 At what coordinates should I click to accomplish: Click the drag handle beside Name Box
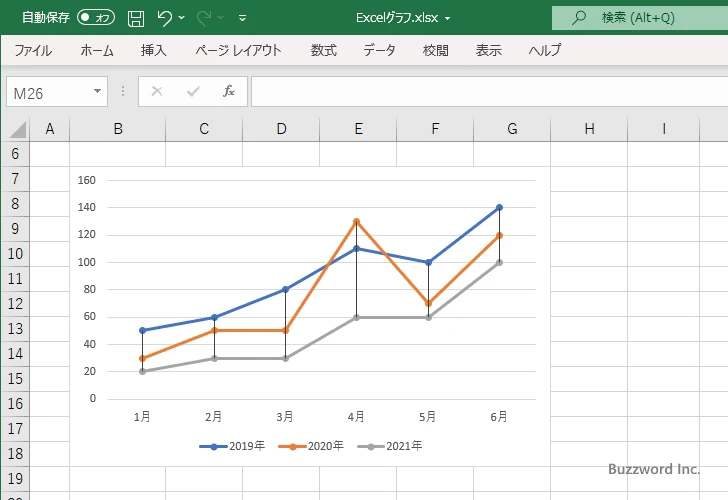point(123,91)
